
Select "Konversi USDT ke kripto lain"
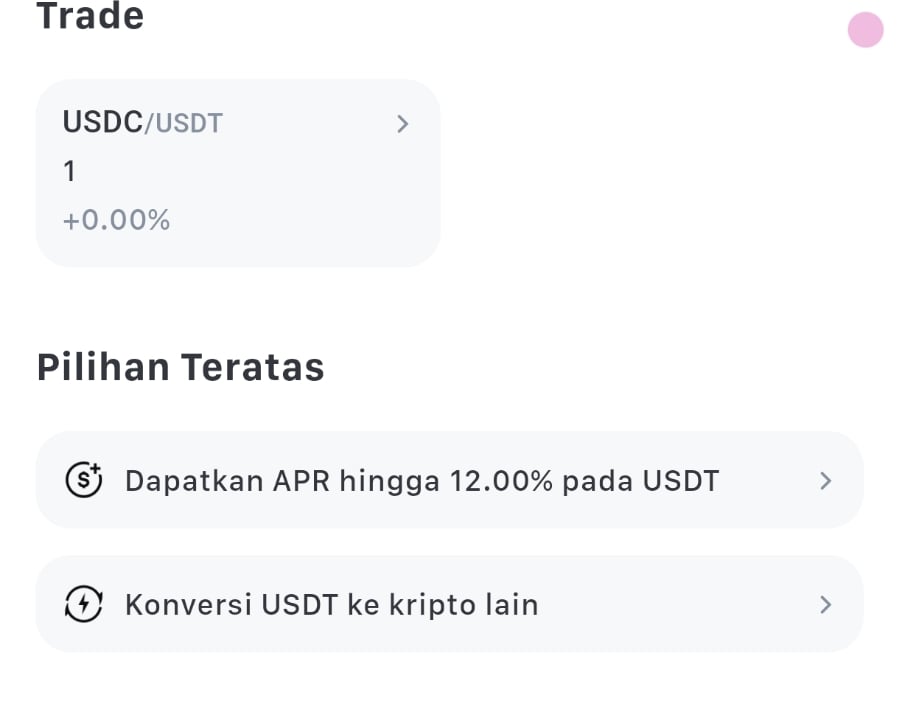coord(331,605)
